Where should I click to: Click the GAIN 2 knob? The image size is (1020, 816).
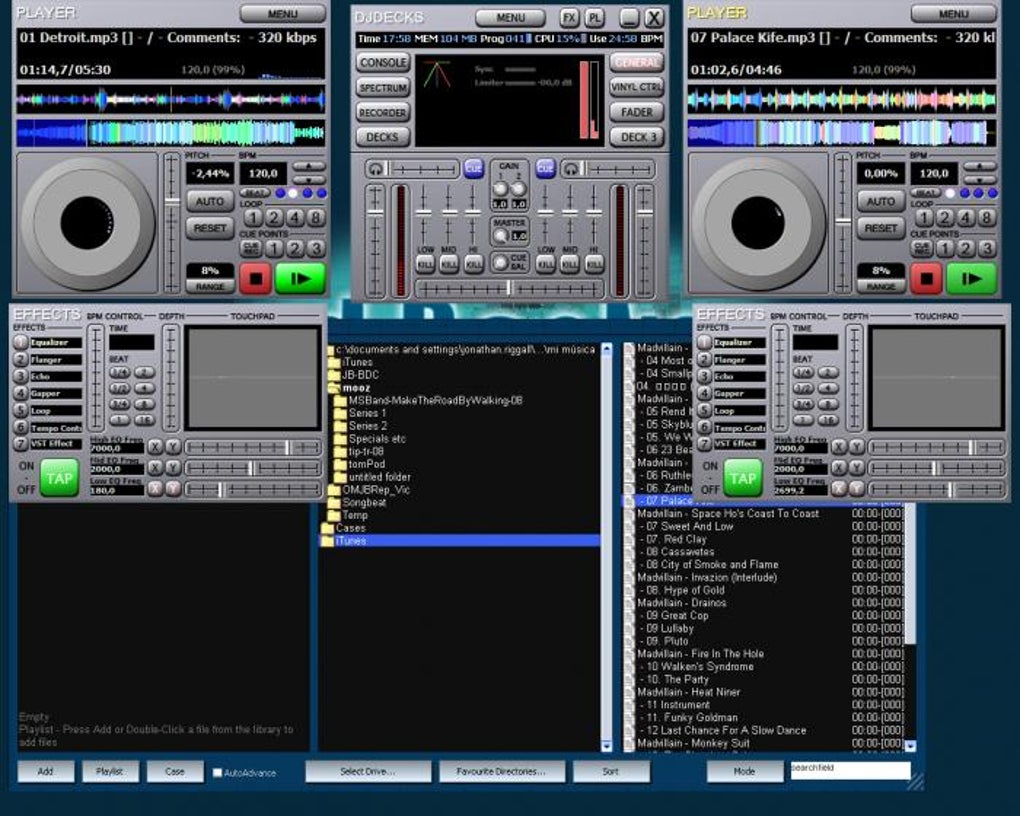(518, 189)
